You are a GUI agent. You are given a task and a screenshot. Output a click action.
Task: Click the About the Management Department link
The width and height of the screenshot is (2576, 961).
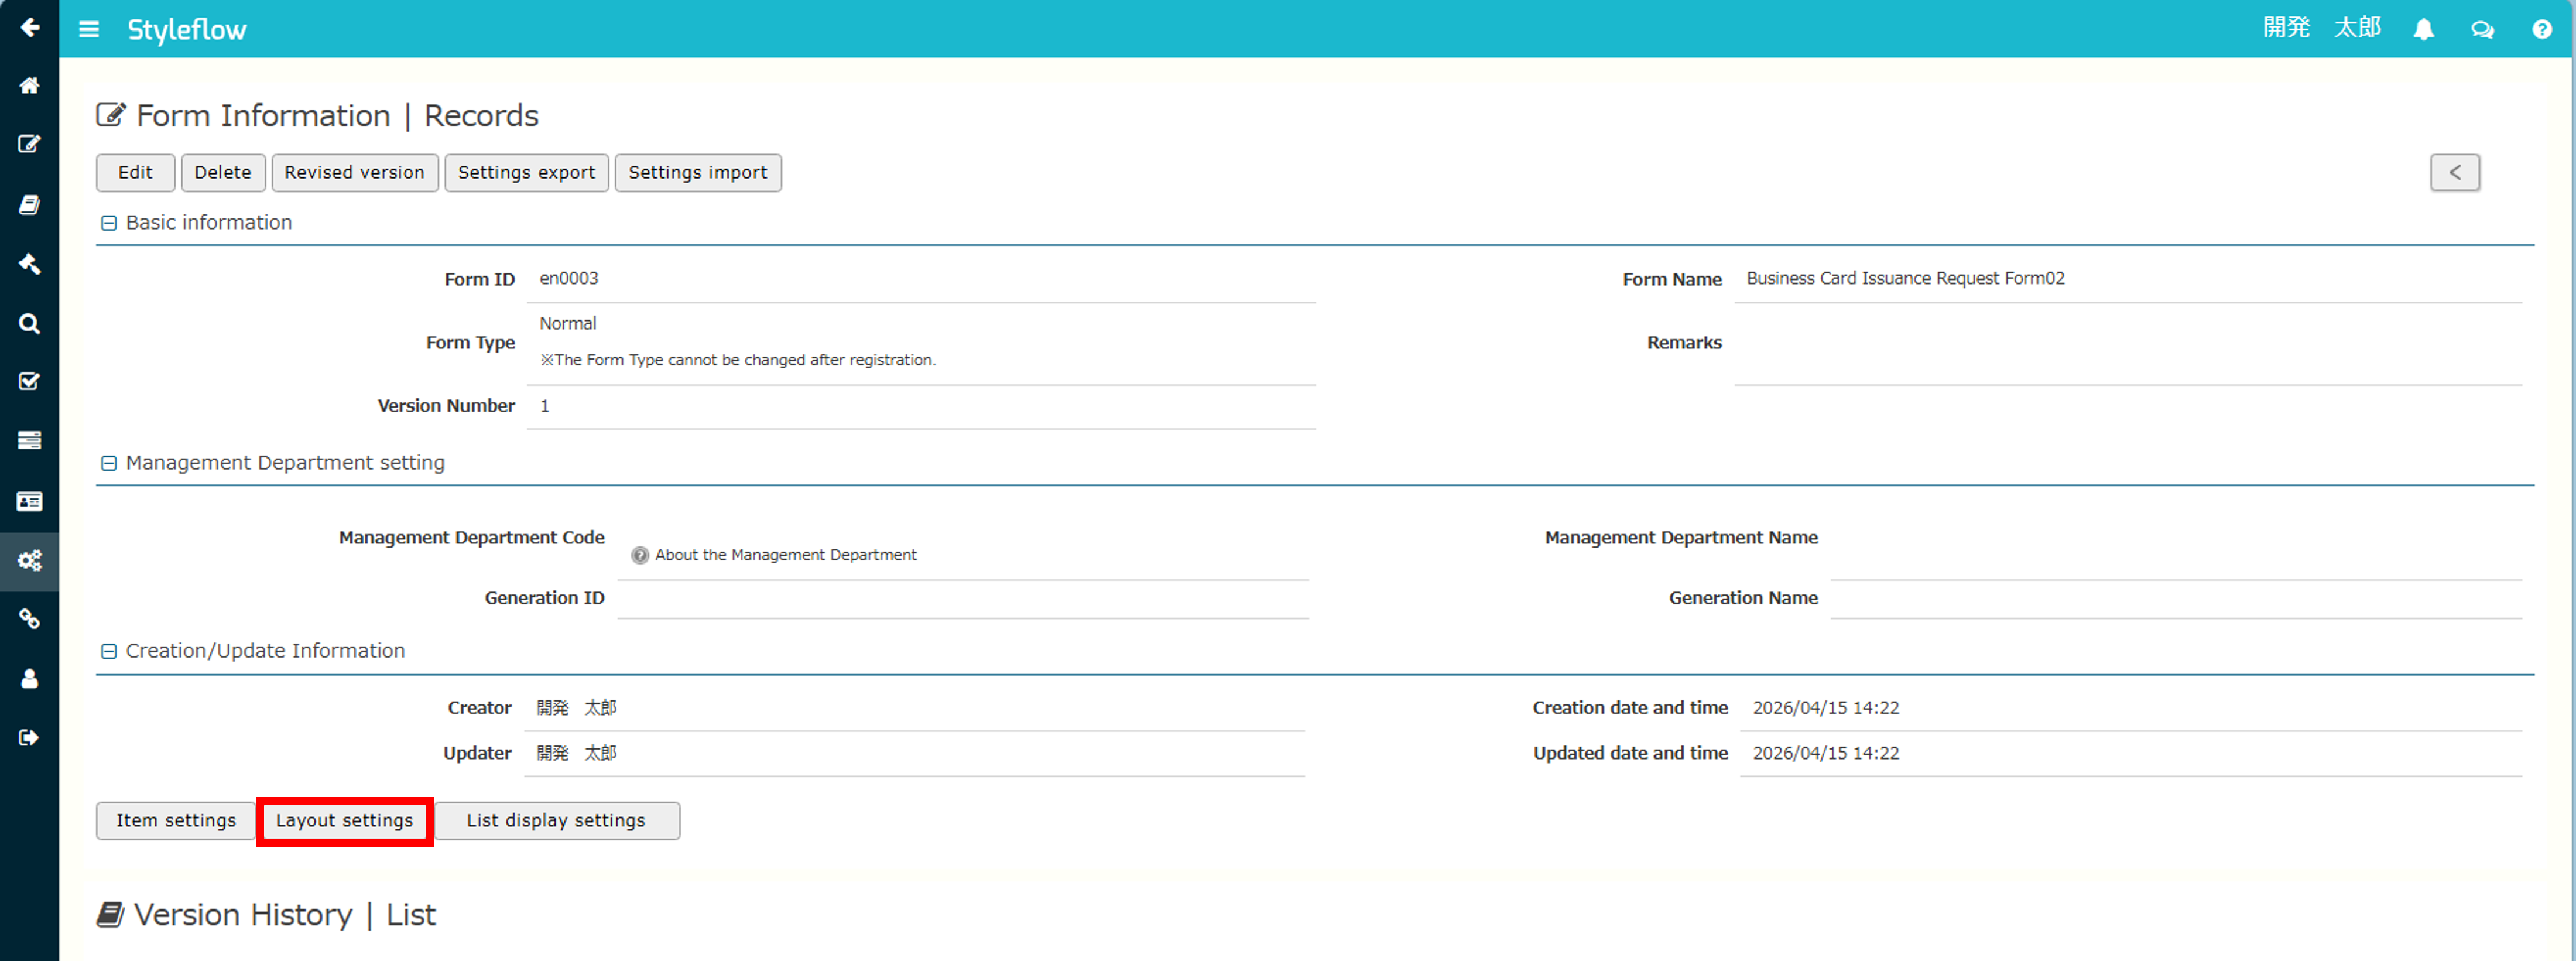pos(786,555)
